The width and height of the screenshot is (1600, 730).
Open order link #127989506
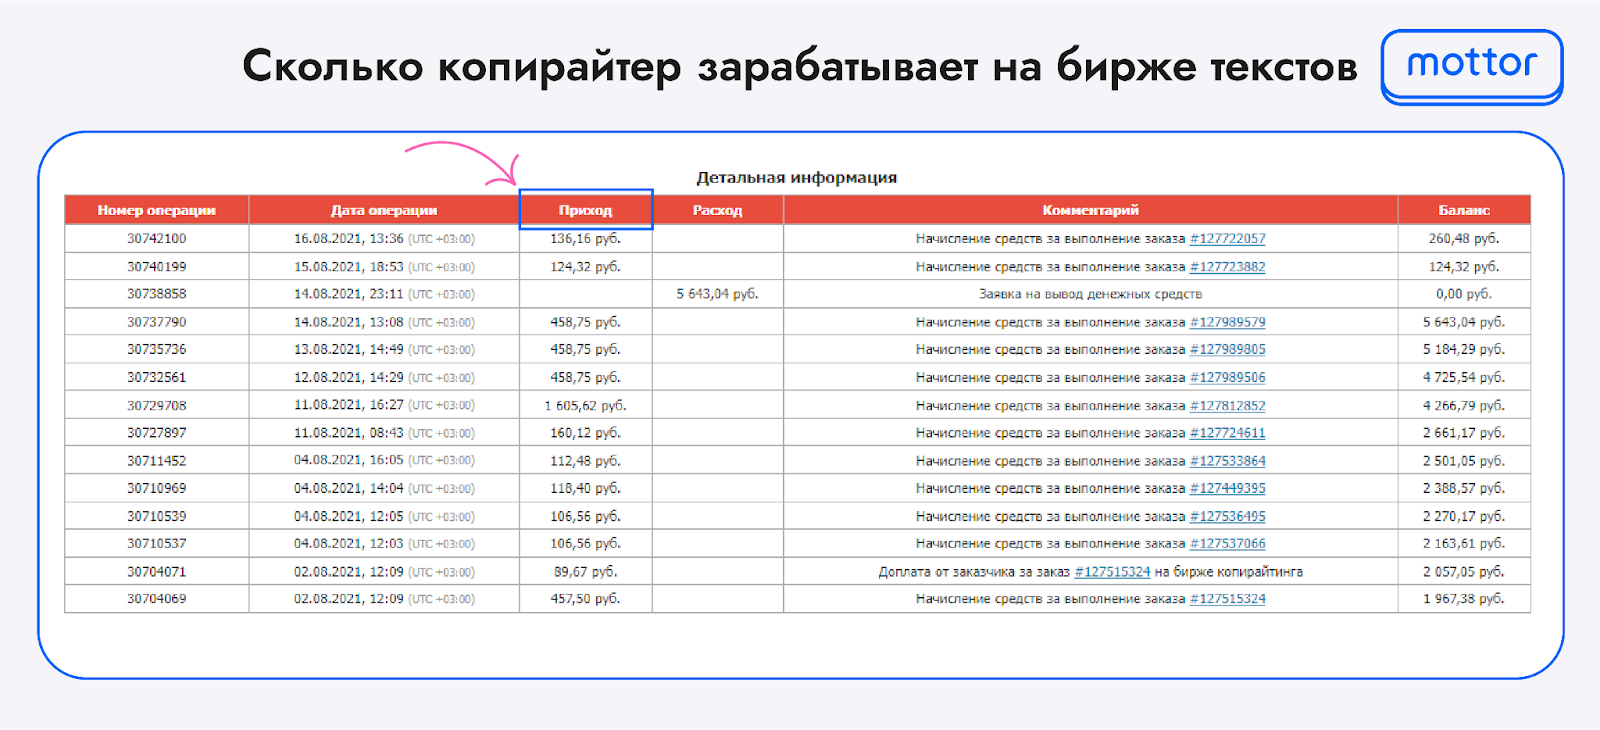tap(1227, 378)
